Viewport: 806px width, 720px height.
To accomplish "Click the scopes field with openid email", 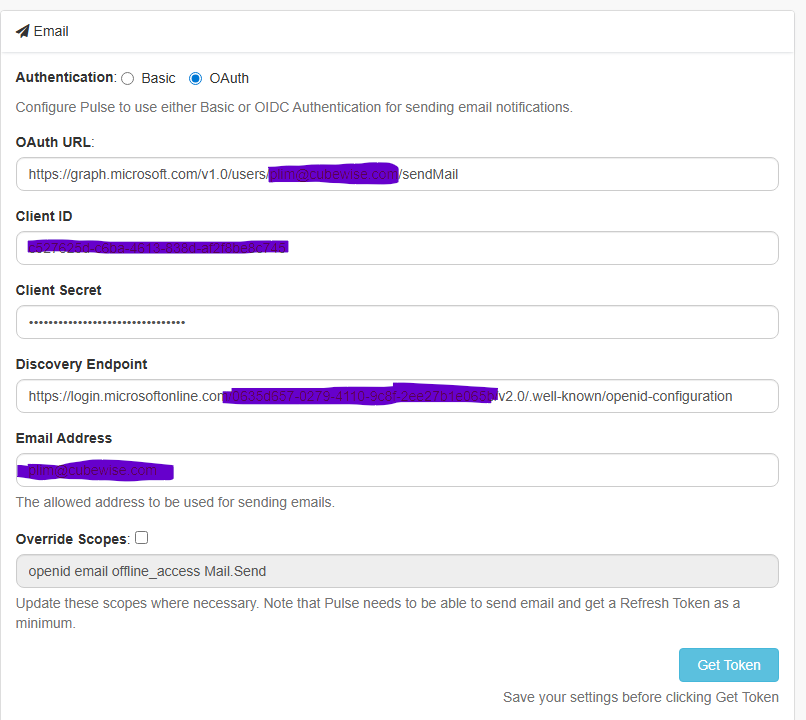I will coord(397,571).
